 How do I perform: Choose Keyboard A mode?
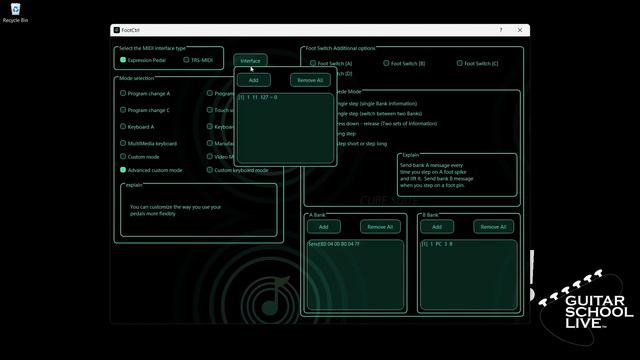point(137,127)
